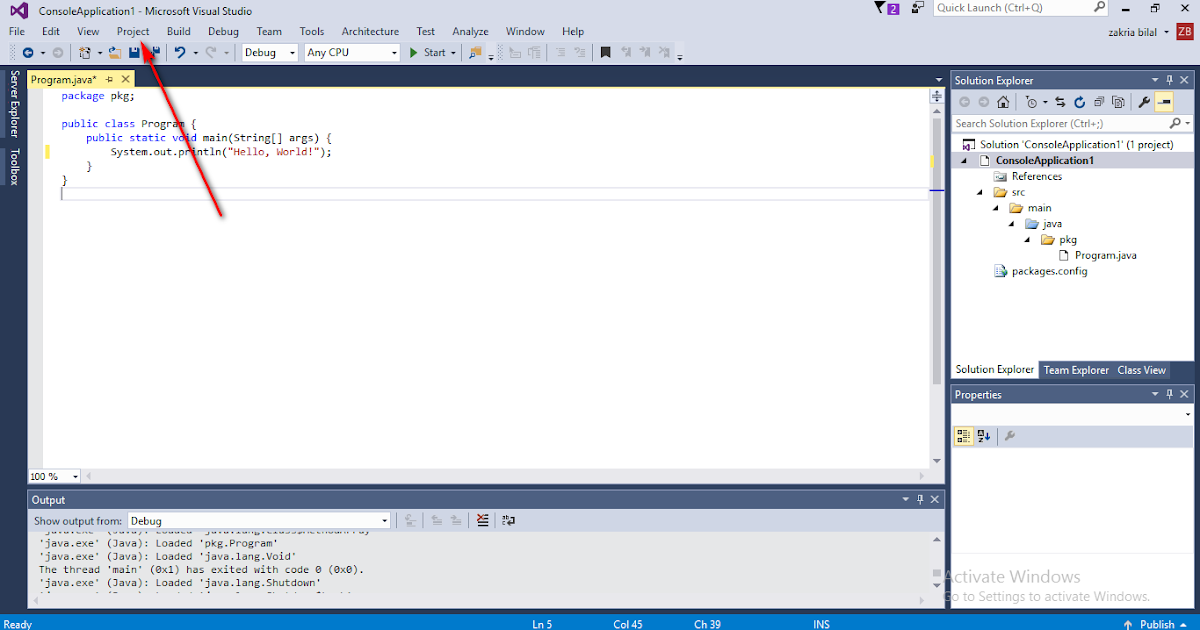Open the Architecture menu
This screenshot has width=1200, height=630.
pos(370,31)
